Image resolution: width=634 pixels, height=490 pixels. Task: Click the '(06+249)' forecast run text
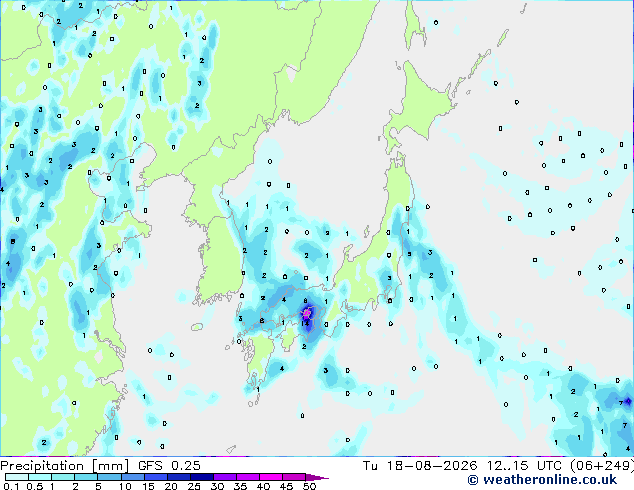602,466
